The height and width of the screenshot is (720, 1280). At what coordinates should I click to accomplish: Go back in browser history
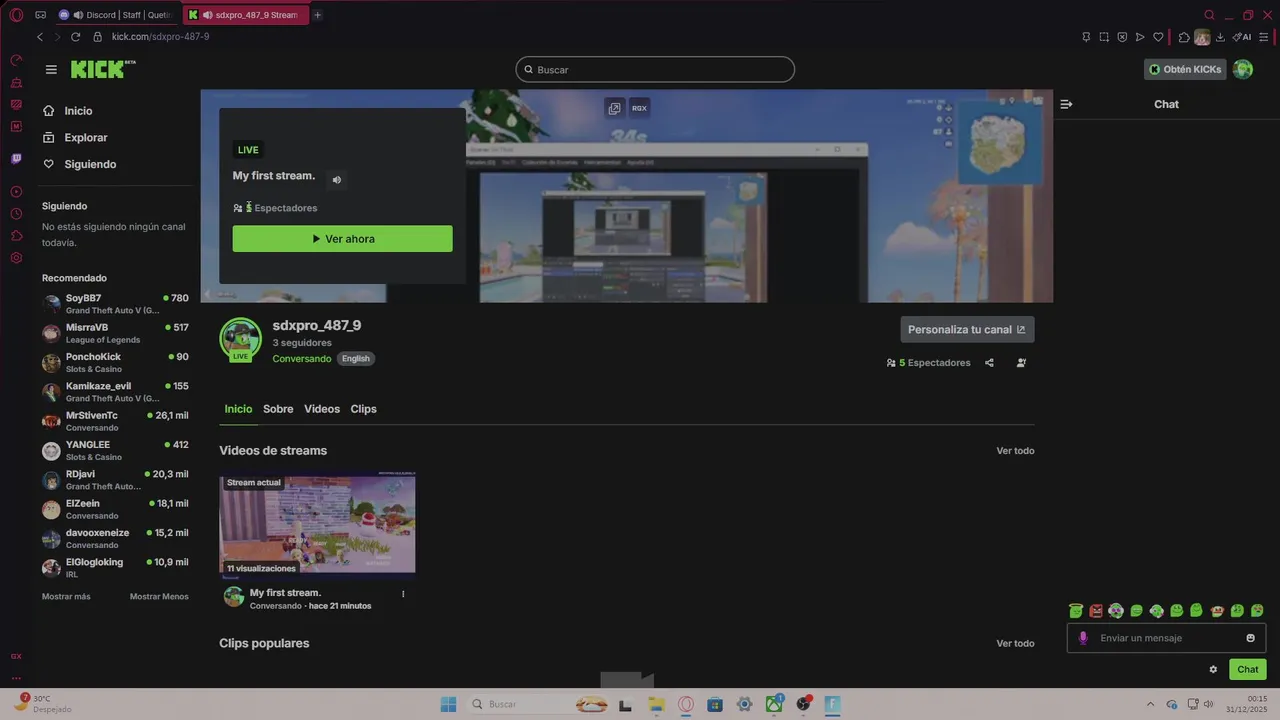[x=40, y=37]
